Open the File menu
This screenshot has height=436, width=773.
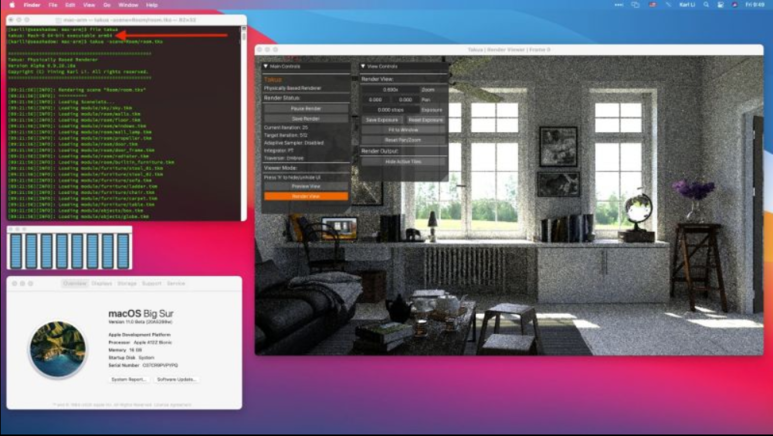tap(53, 5)
